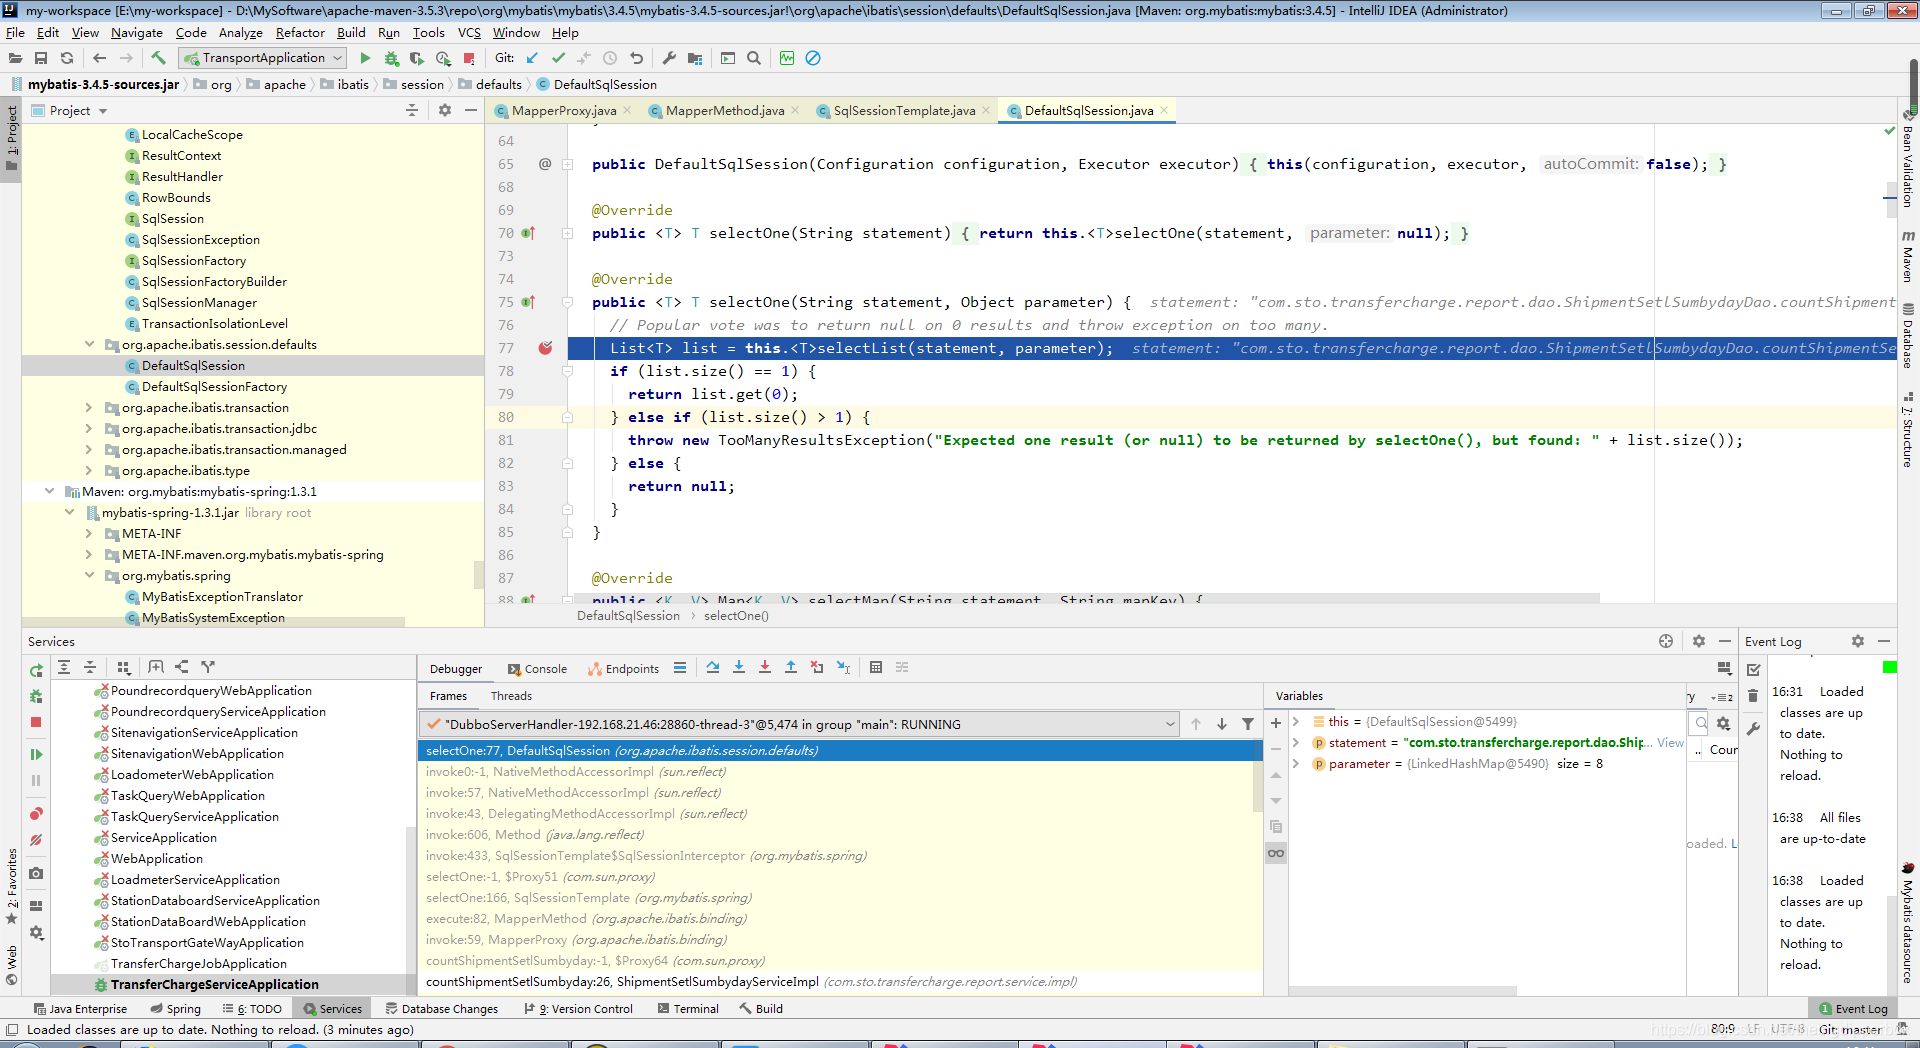
Task: Open the Version Control tool window button
Action: (x=578, y=1009)
